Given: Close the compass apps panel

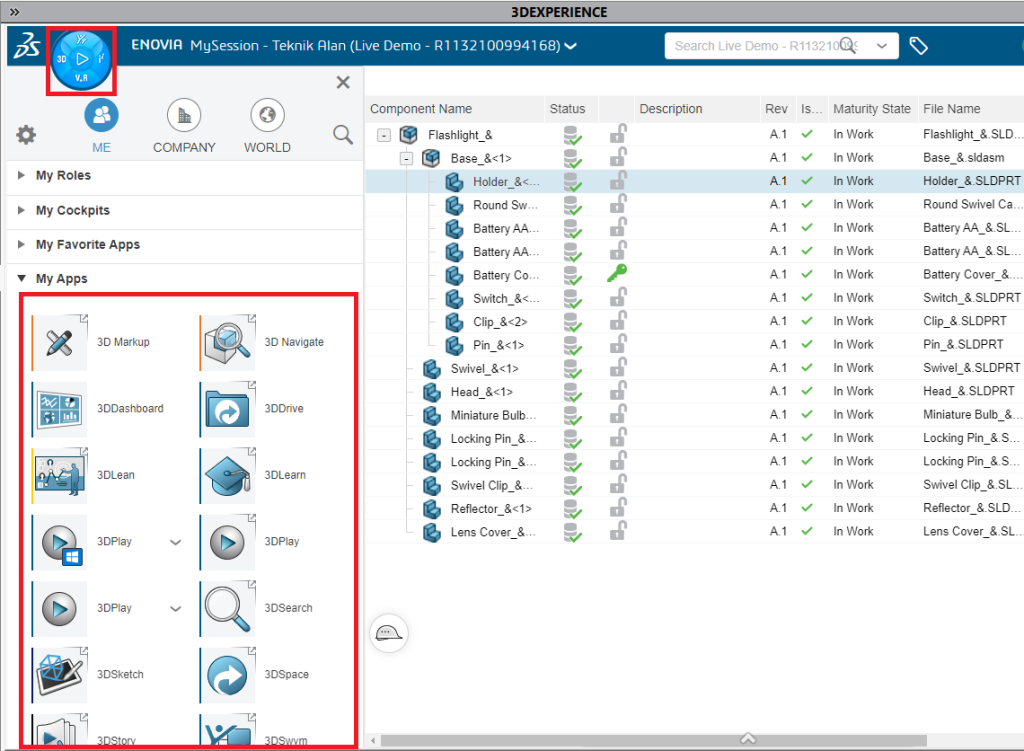Looking at the screenshot, I should click(343, 83).
